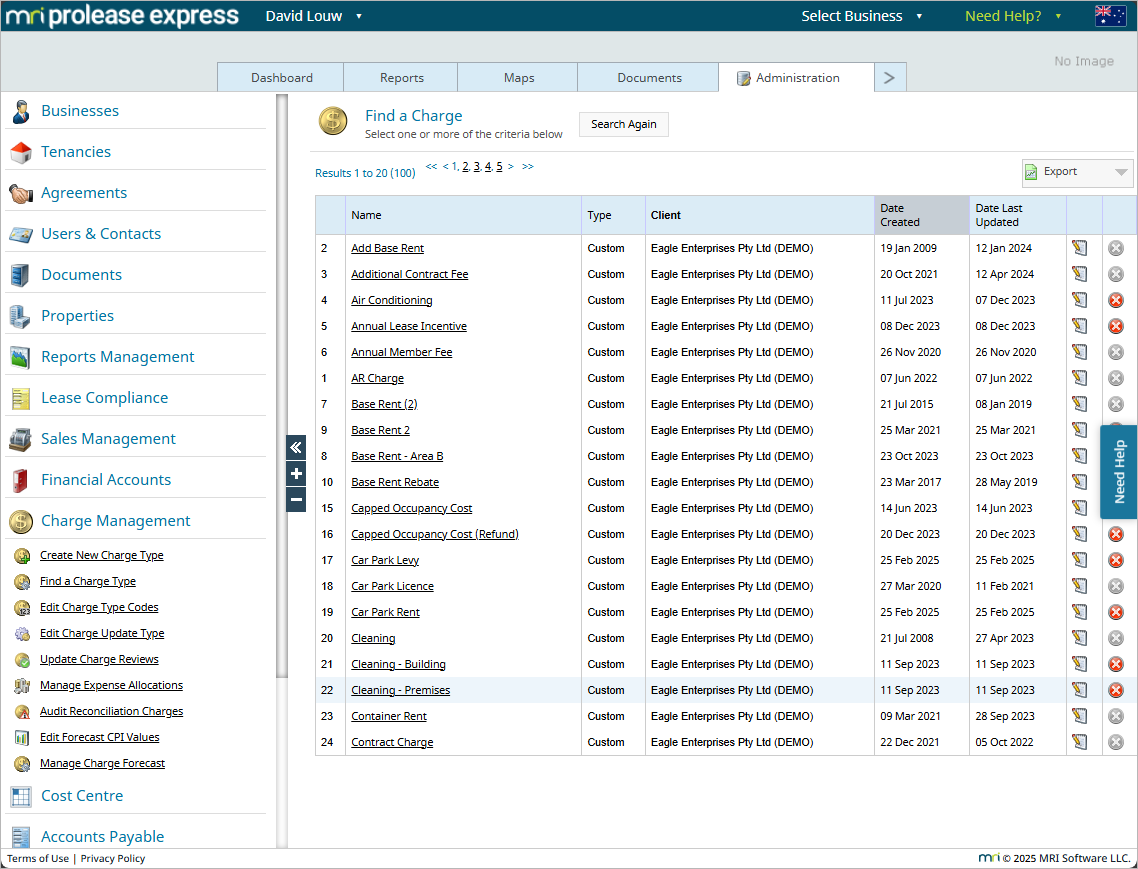
Task: Click the Properties building icon
Action: (20, 317)
